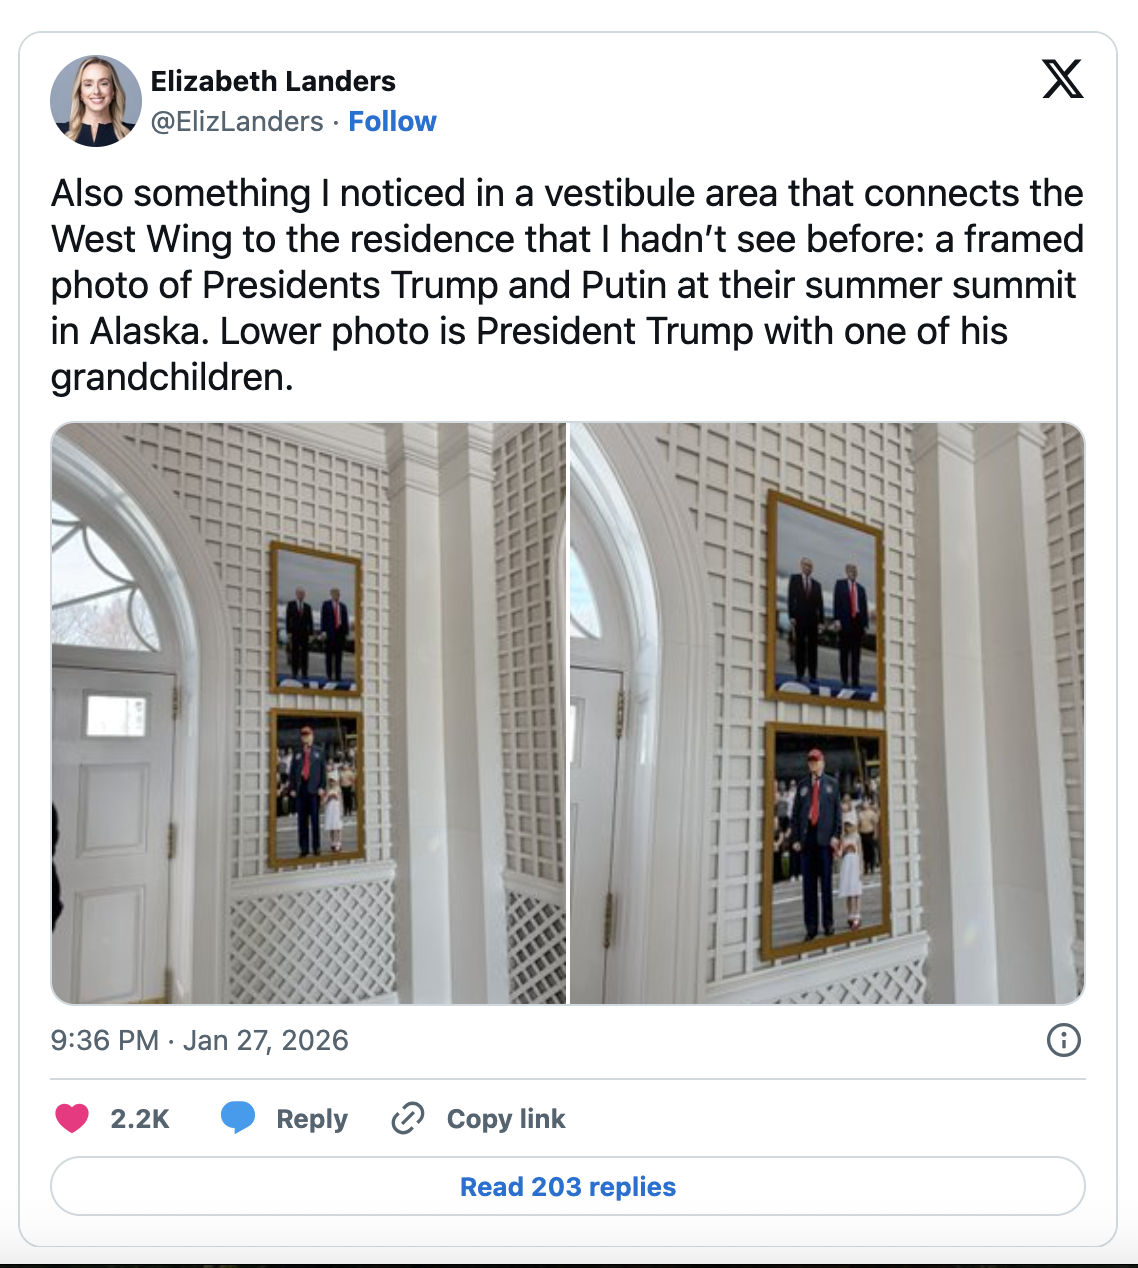The image size is (1138, 1268).
Task: Click the @ElizLanders handle
Action: (237, 122)
